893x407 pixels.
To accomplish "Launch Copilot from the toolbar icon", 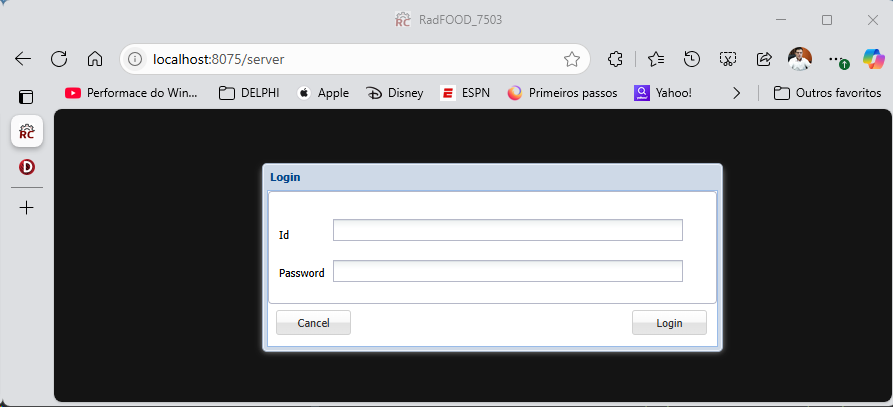I will [873, 59].
